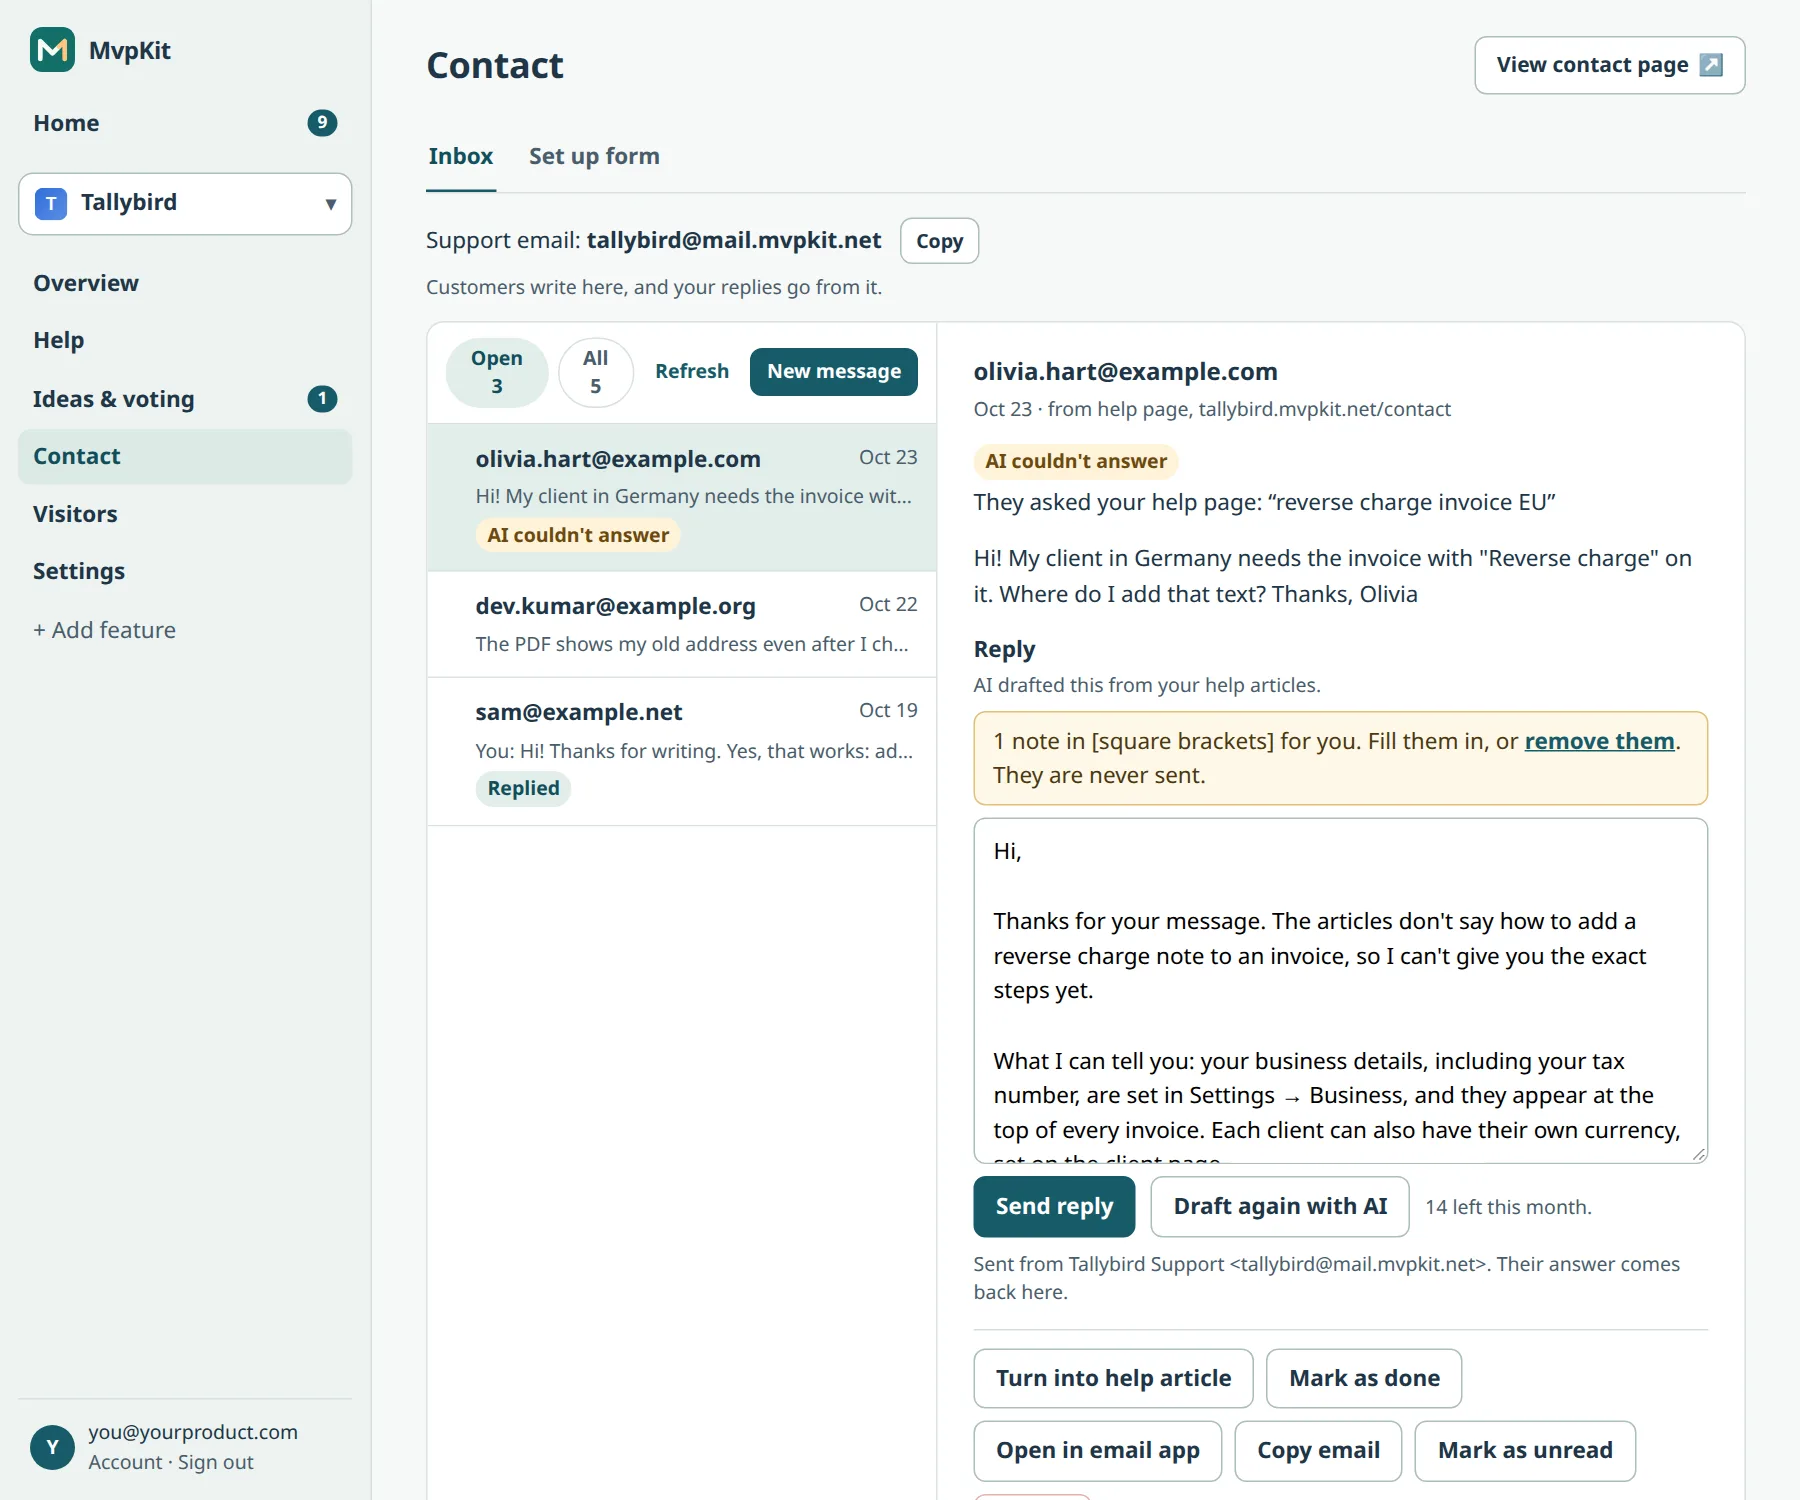Image resolution: width=1800 pixels, height=1500 pixels.
Task: Open Visitors in sidebar
Action: 185,514
